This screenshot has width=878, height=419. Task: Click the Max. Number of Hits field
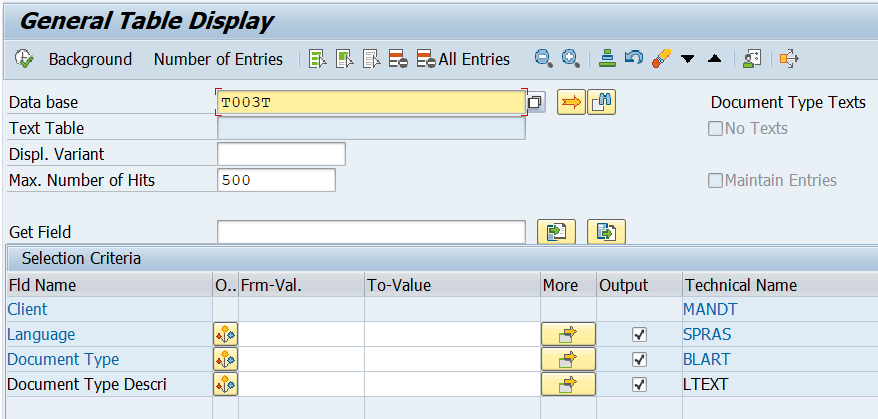coord(276,180)
